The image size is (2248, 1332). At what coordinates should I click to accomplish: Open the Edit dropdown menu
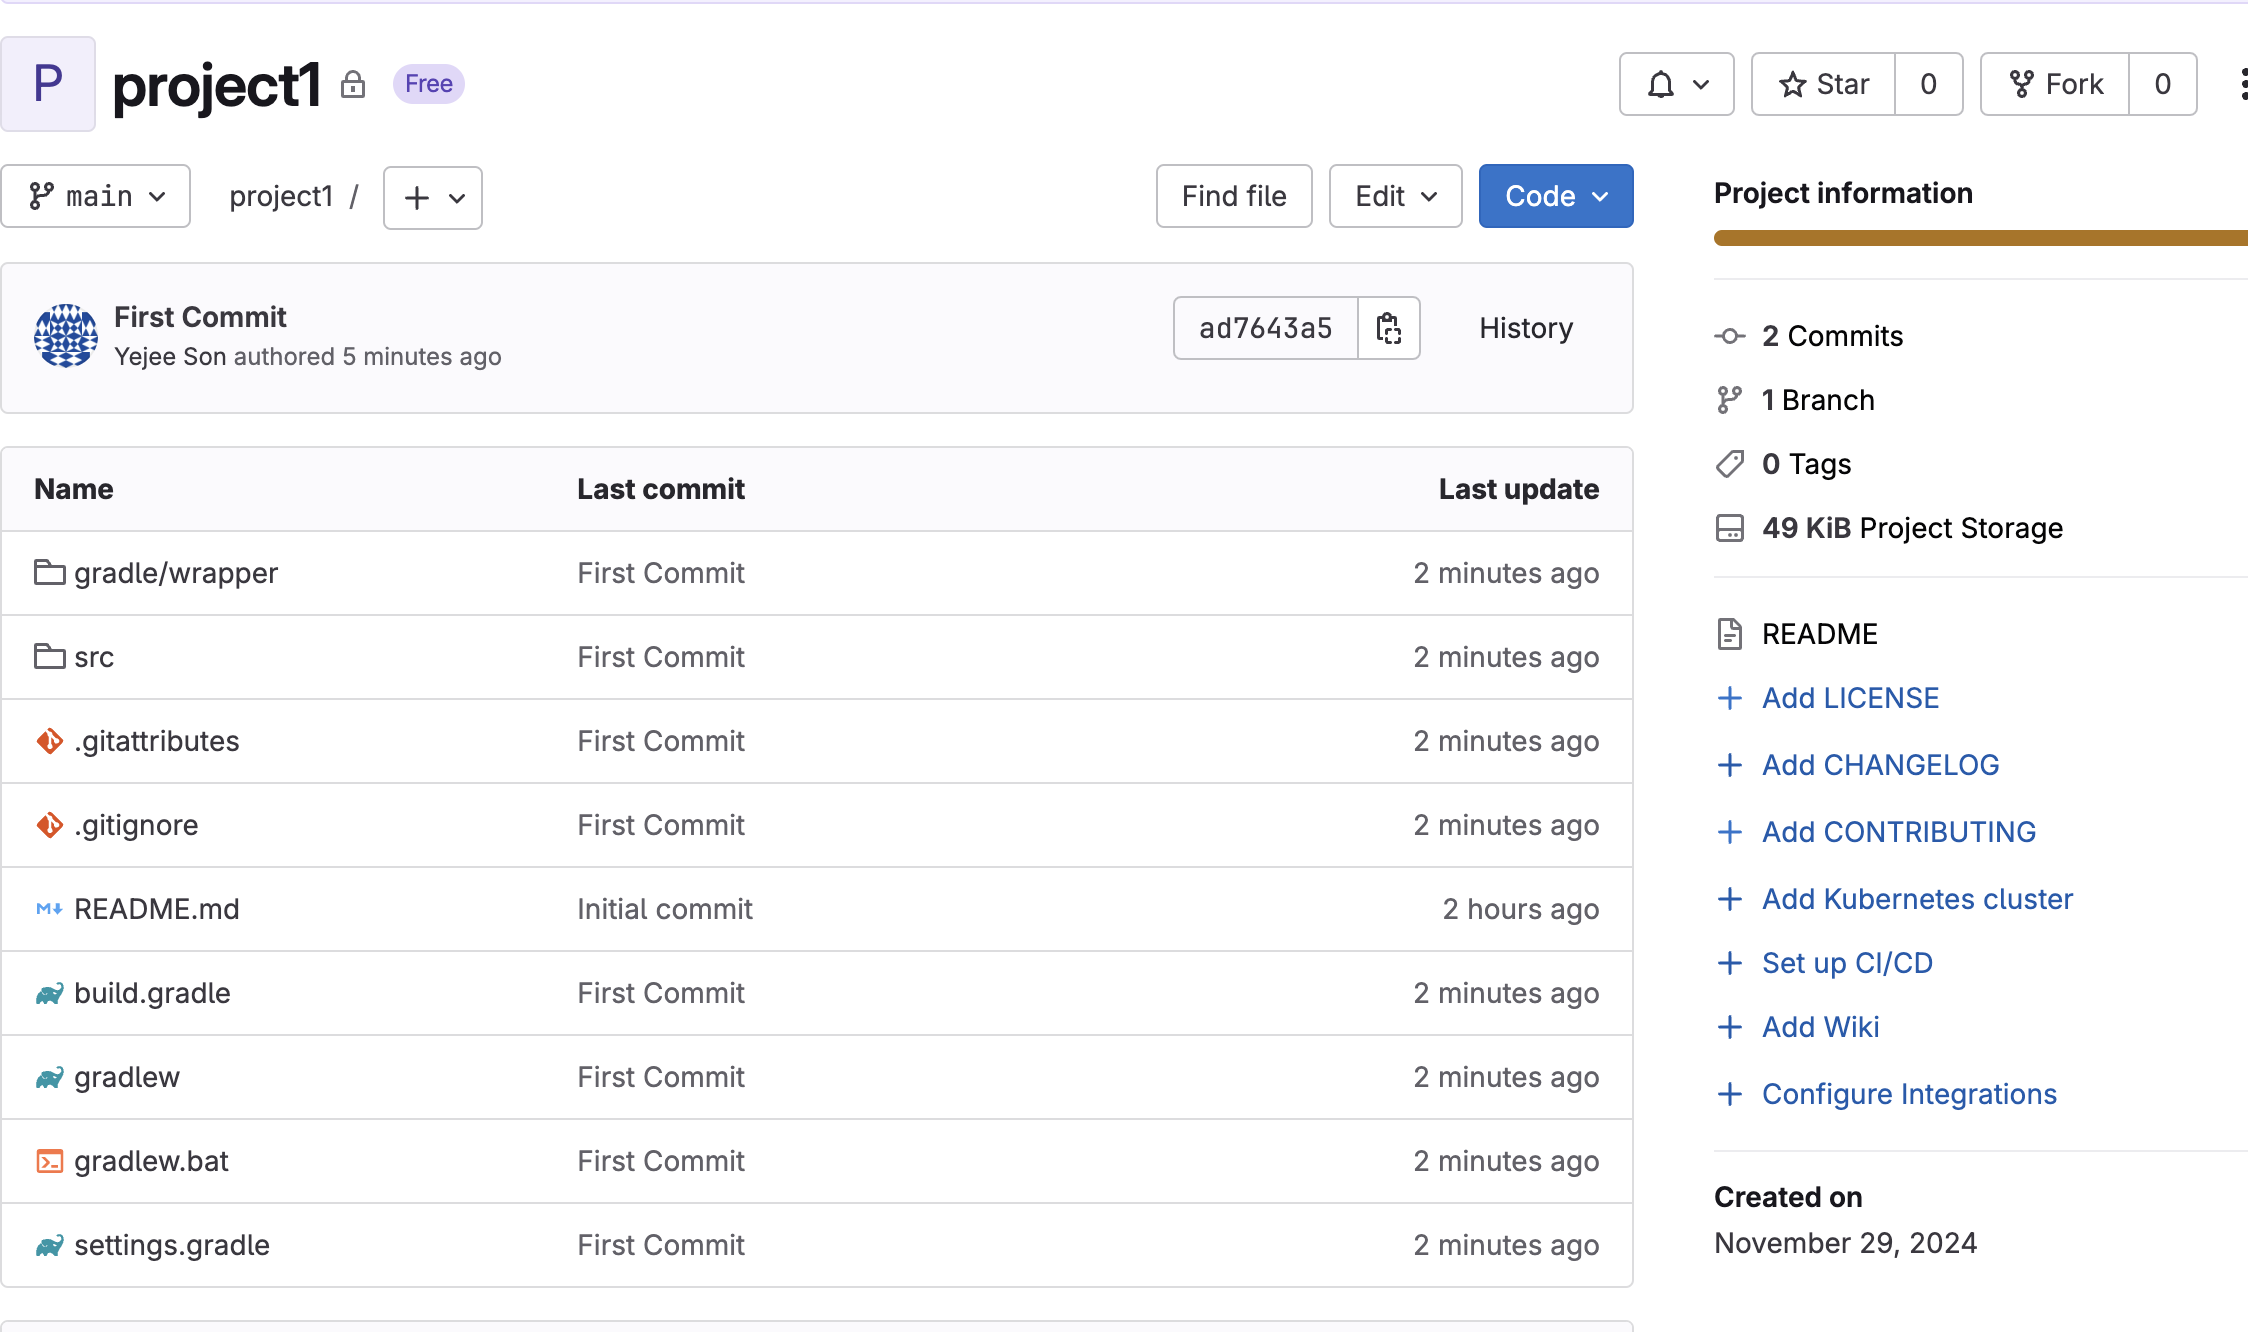1395,196
